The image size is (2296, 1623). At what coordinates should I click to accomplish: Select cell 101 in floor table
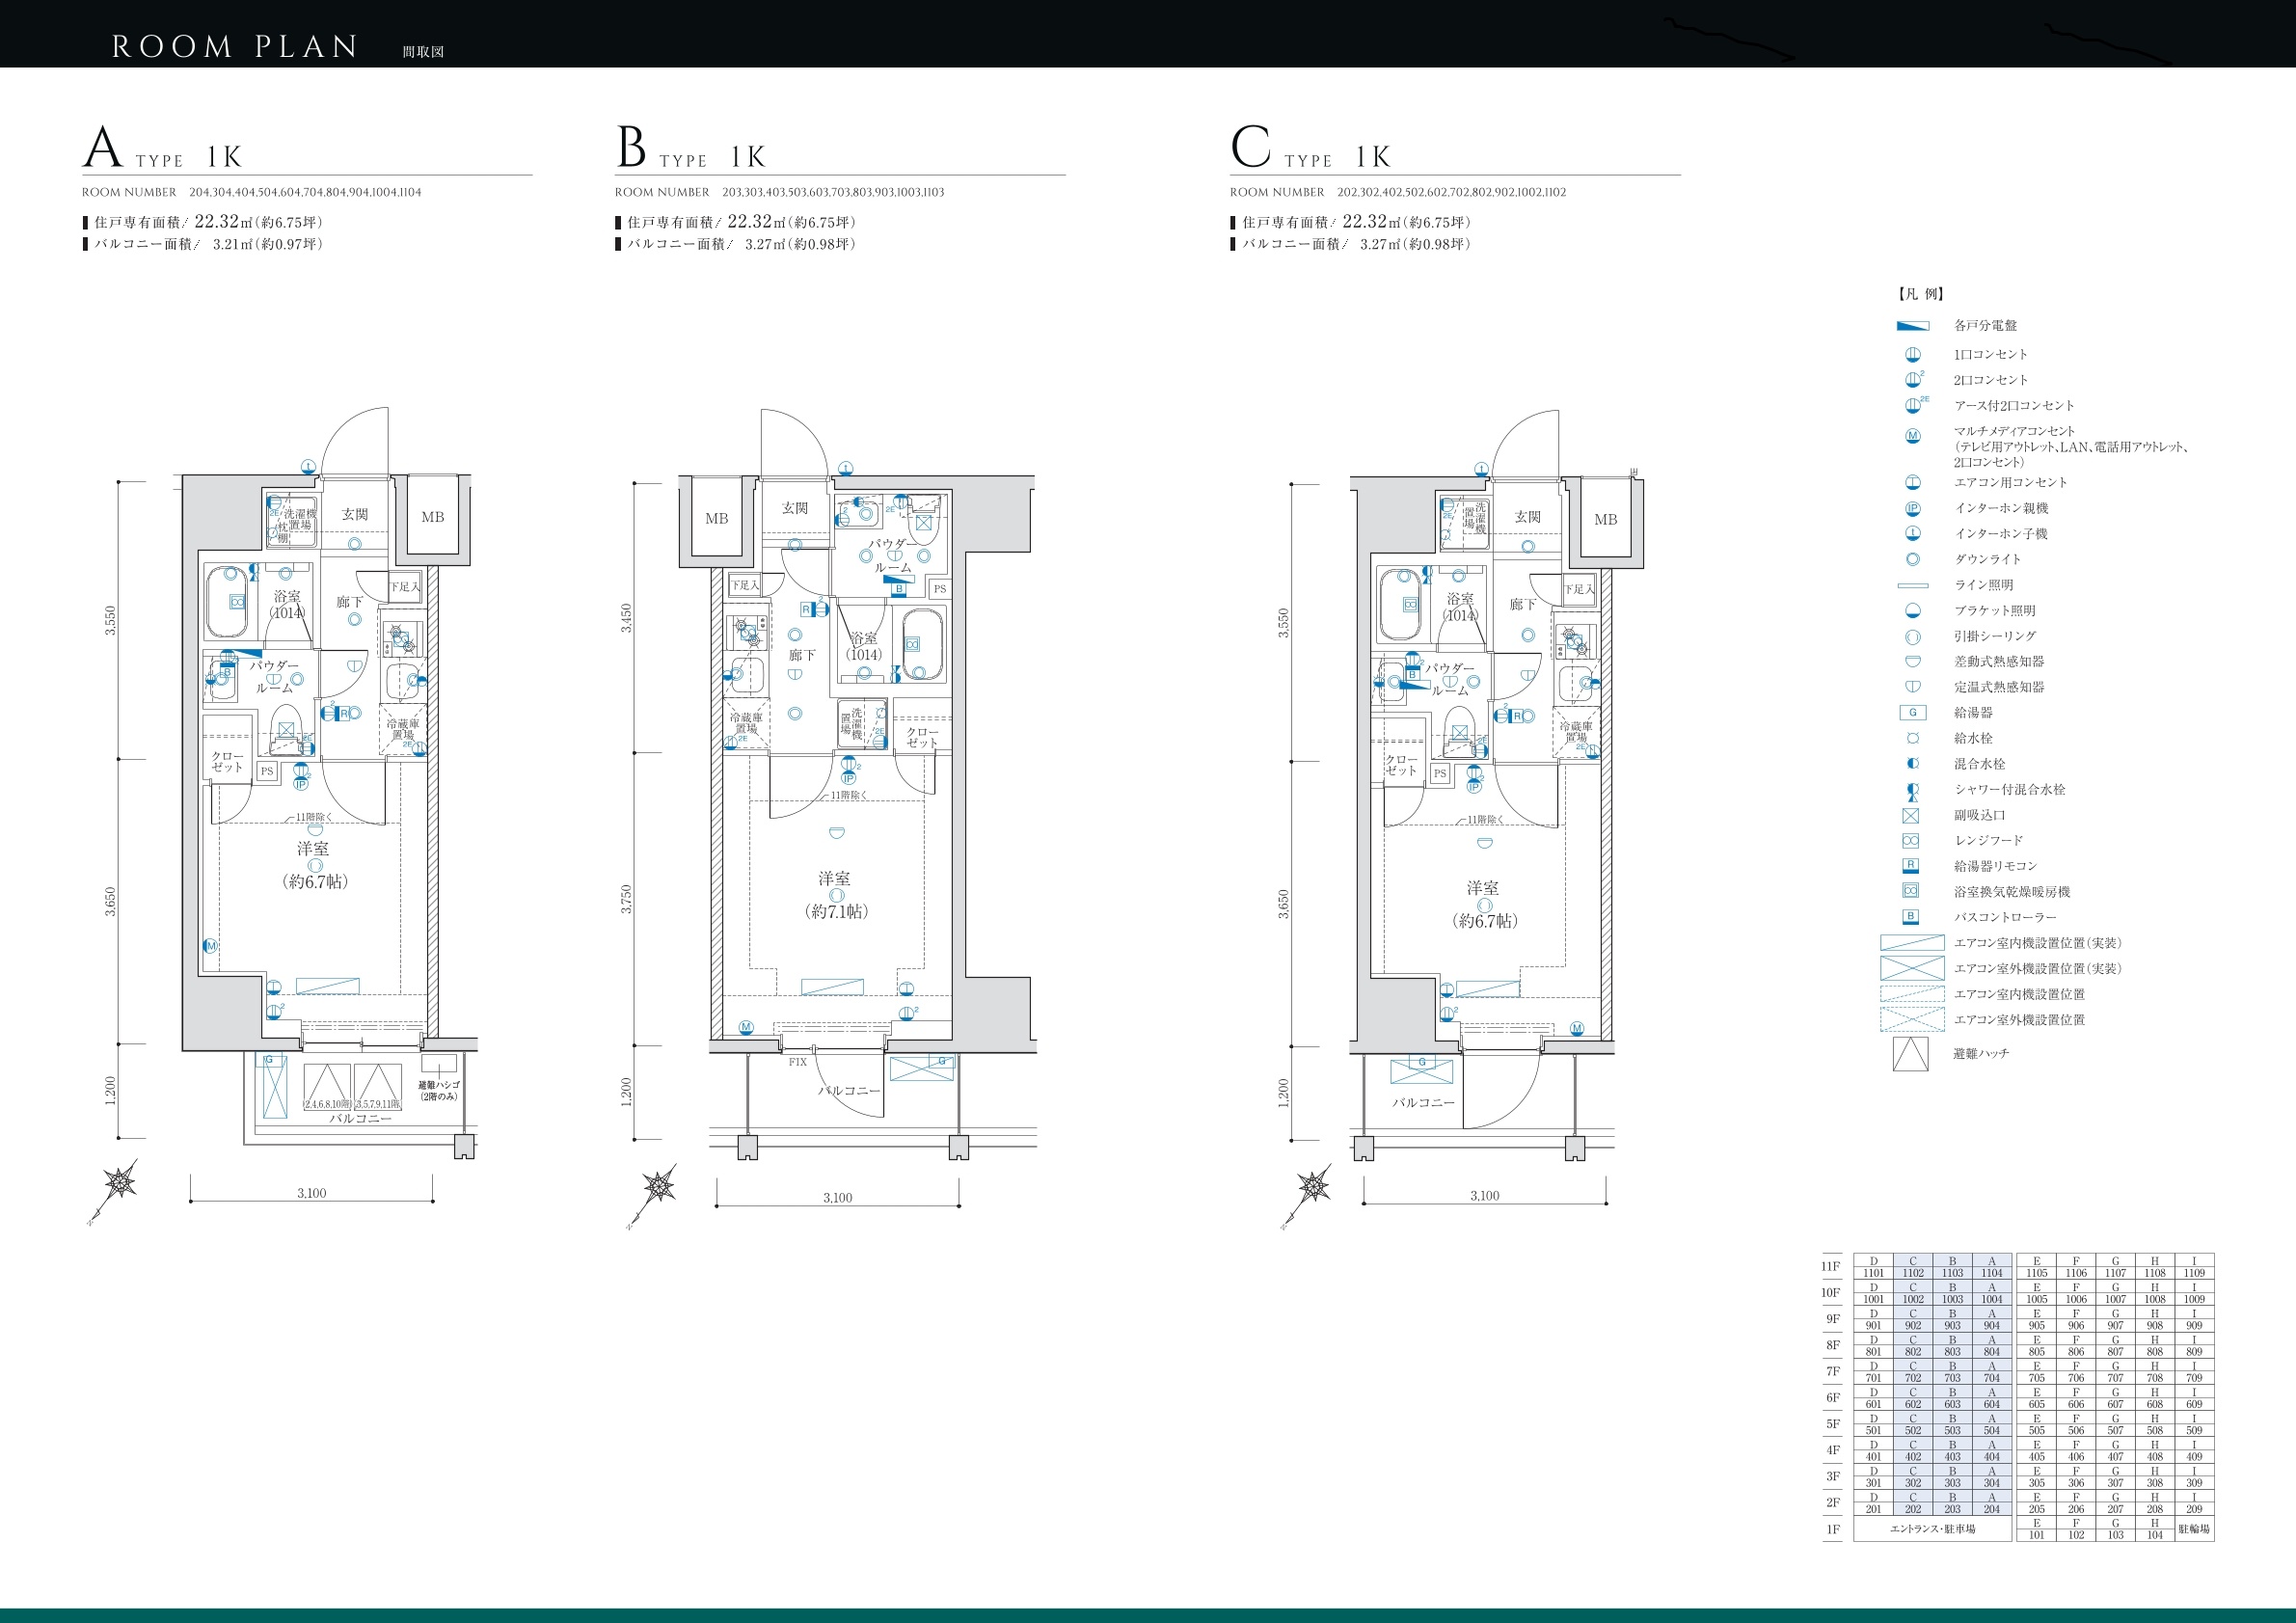[2037, 1535]
